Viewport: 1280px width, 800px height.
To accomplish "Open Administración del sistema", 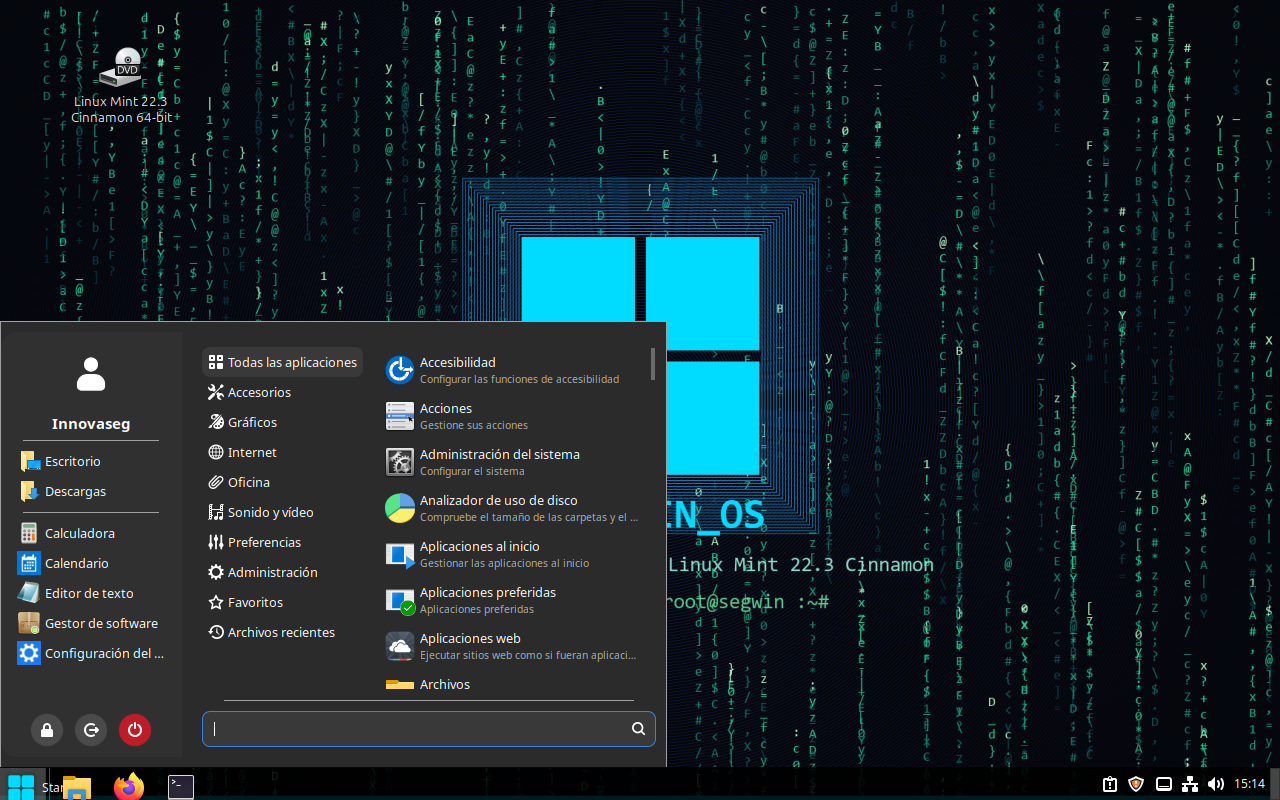I will click(x=514, y=462).
